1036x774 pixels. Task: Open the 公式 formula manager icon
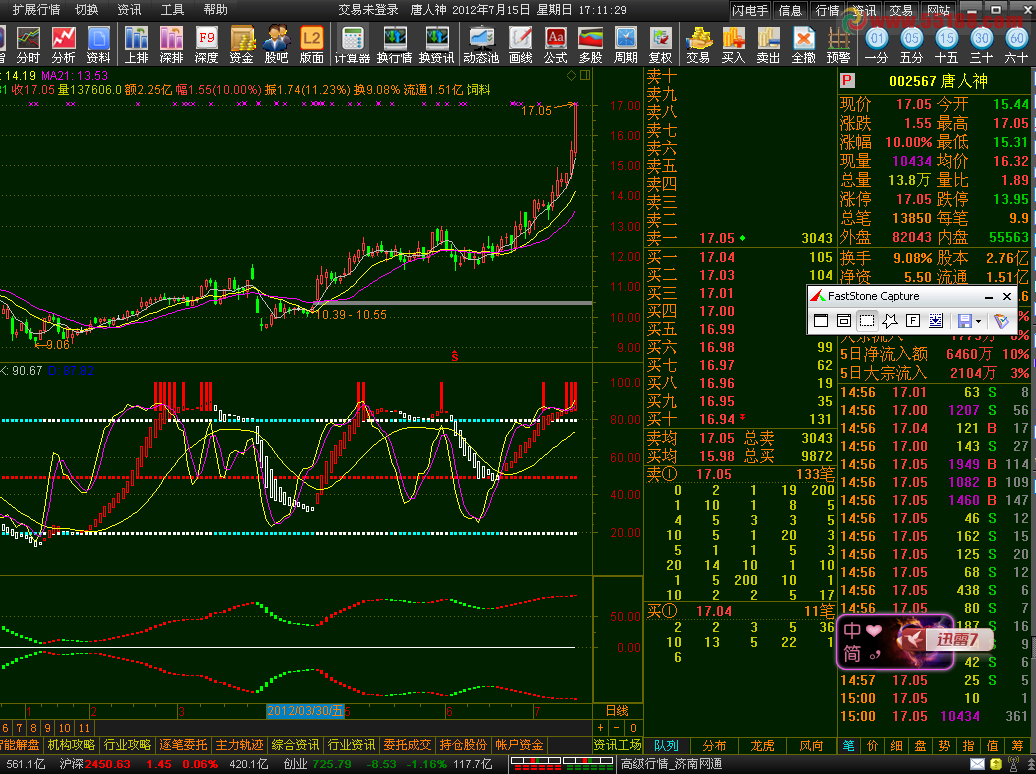pyautogui.click(x=556, y=45)
